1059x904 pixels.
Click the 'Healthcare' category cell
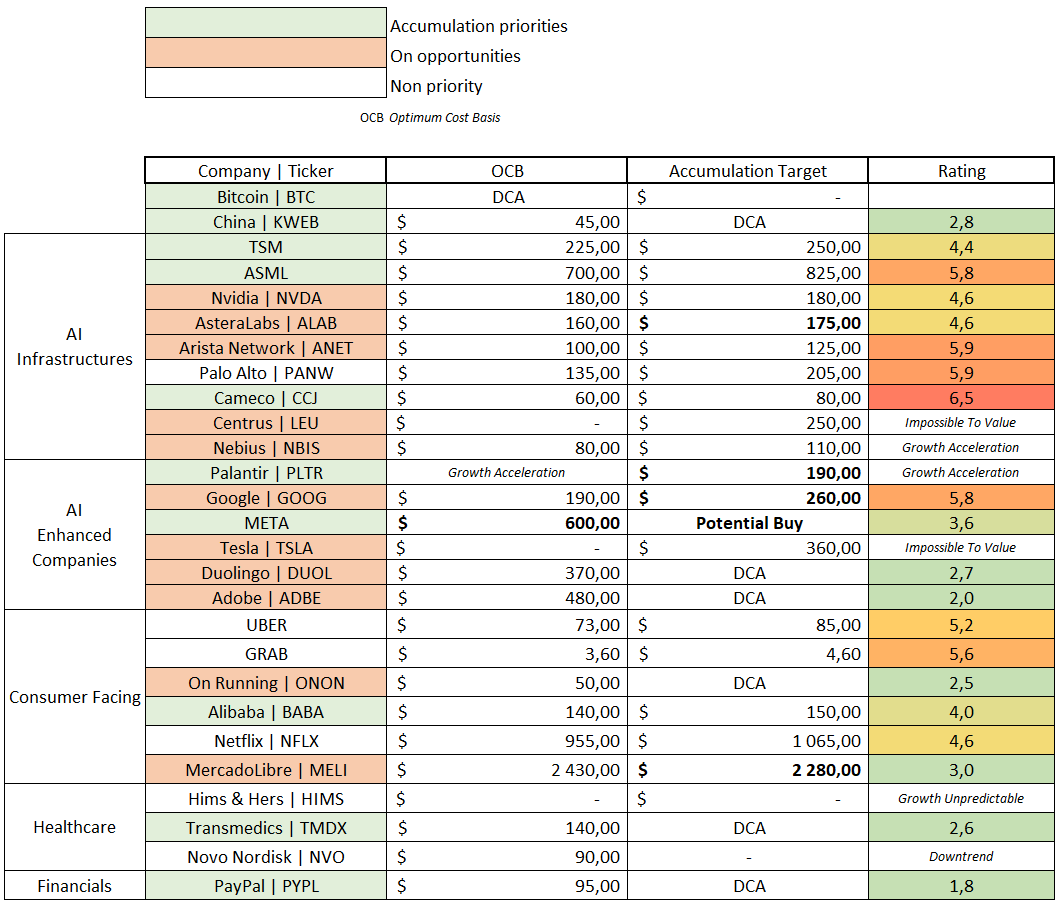click(74, 826)
